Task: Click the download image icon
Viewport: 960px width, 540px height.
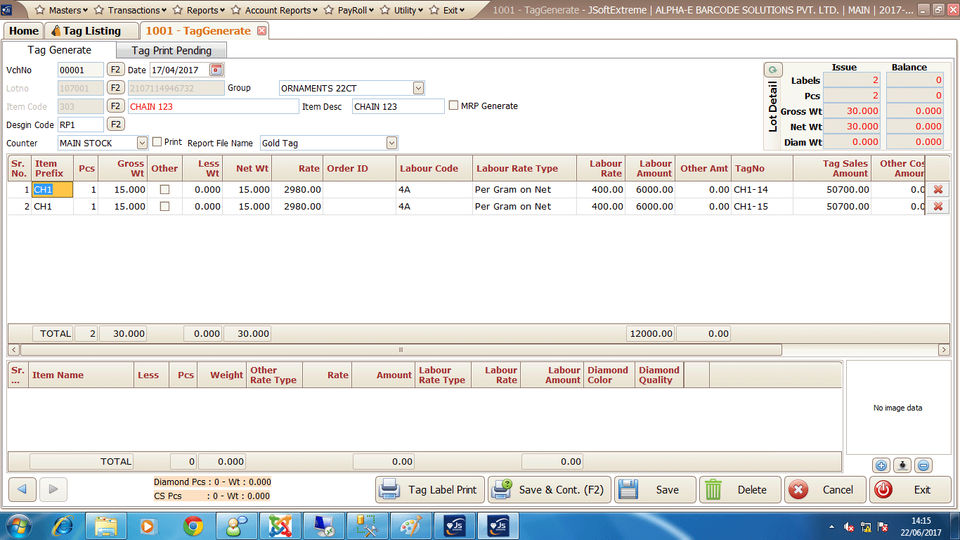Action: pos(902,466)
